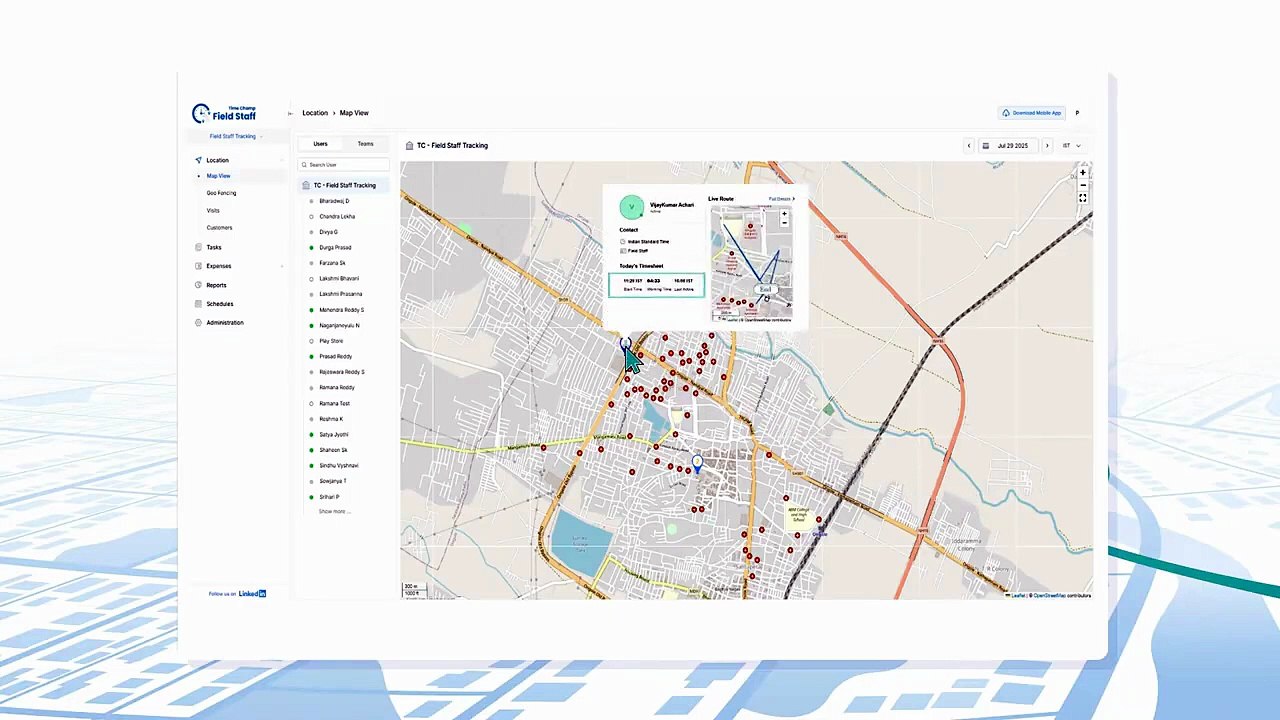Screen dimensions: 1280x720
Task: Select user Shaheen Sk
Action: click(x=333, y=450)
